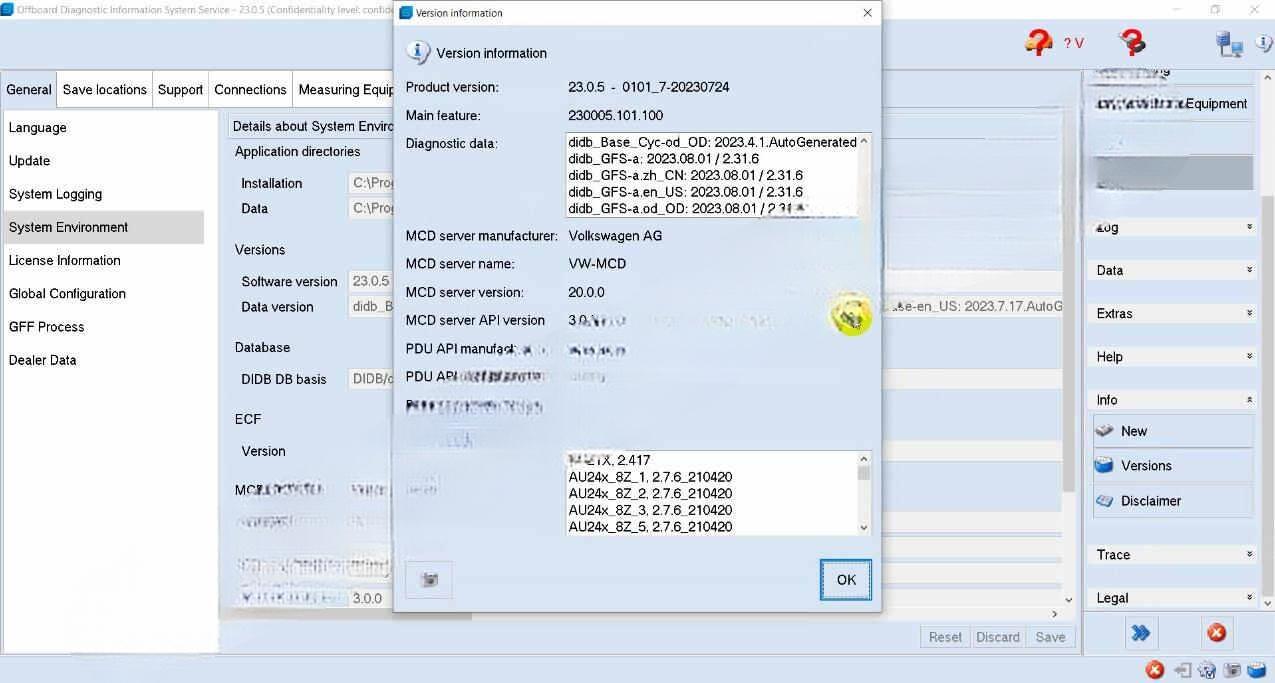Screen dimensions: 1275x683
Task: Select the AU24x_8Z_2 list entry
Action: [650, 493]
